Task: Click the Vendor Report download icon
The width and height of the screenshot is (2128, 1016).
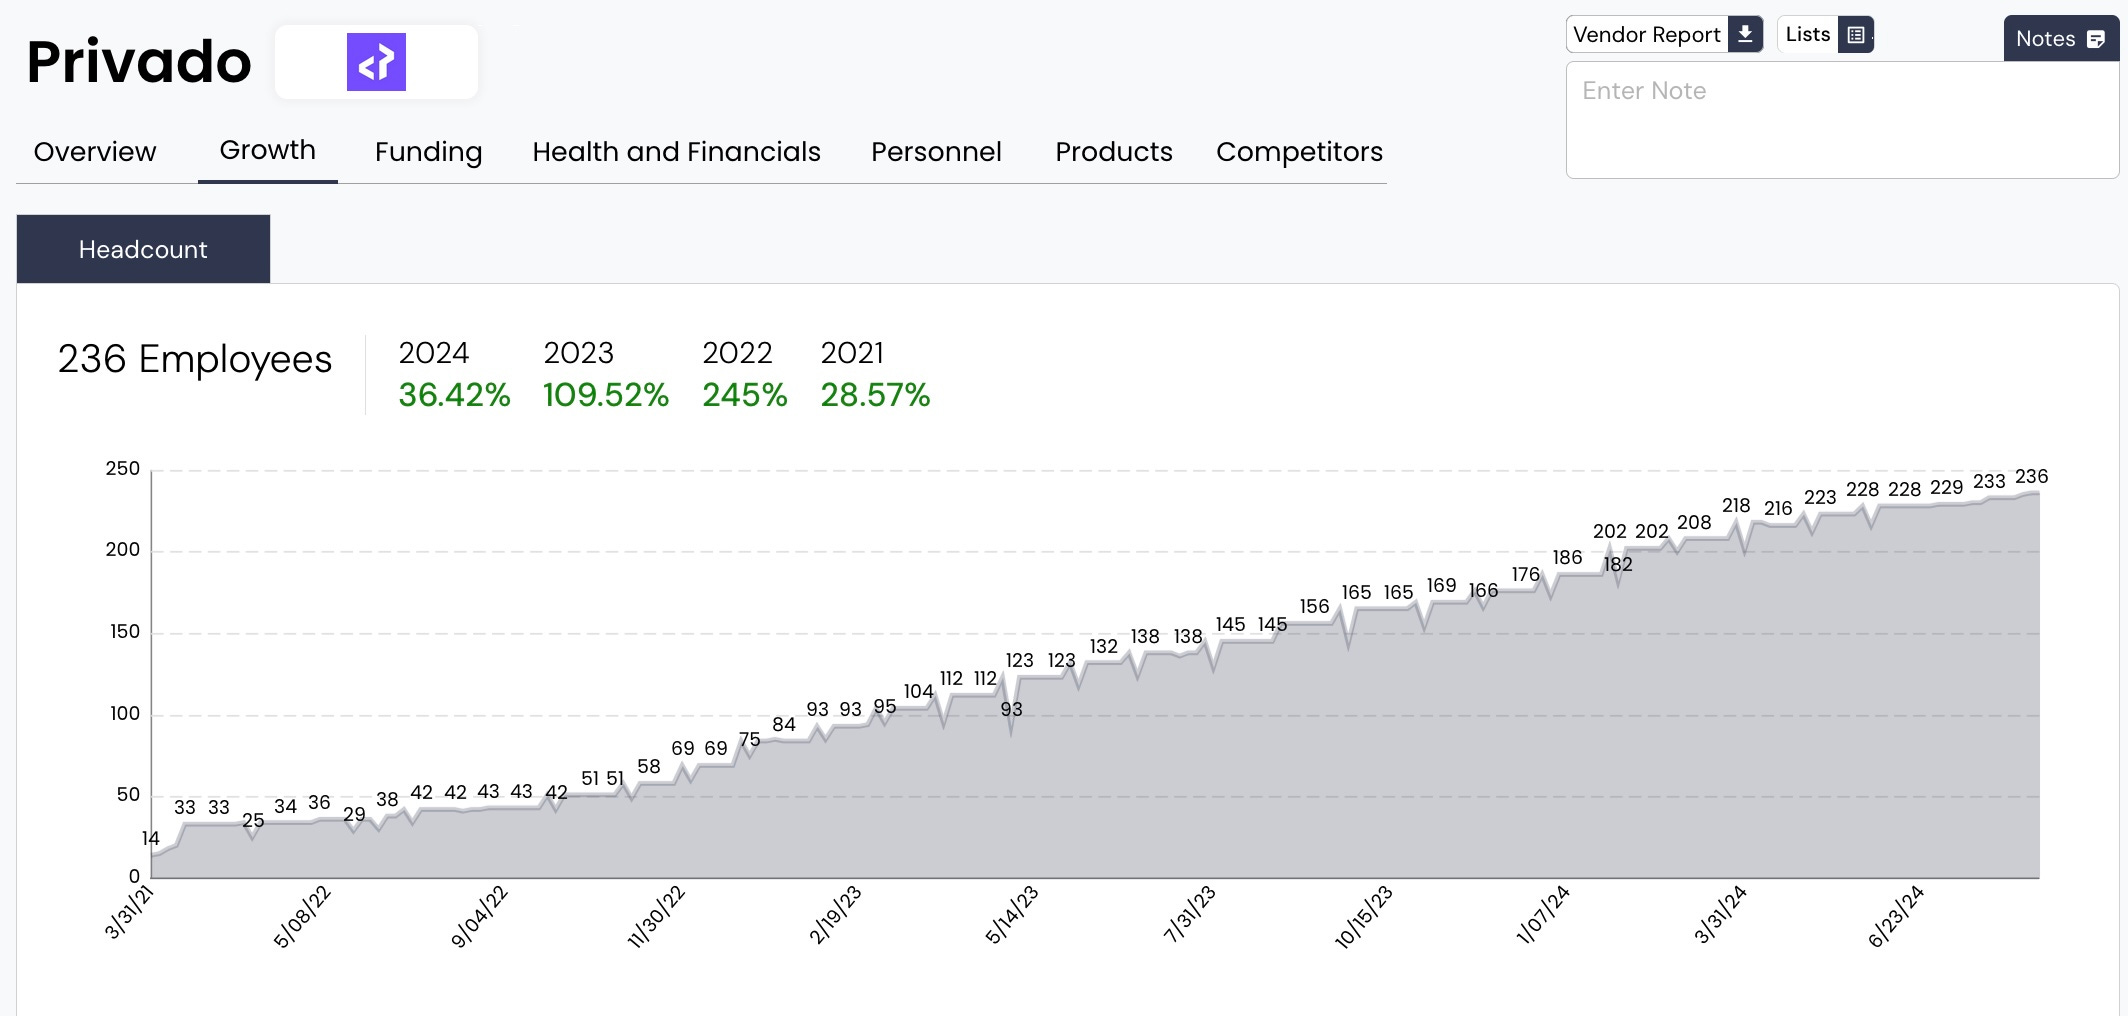Action: click(x=1745, y=34)
